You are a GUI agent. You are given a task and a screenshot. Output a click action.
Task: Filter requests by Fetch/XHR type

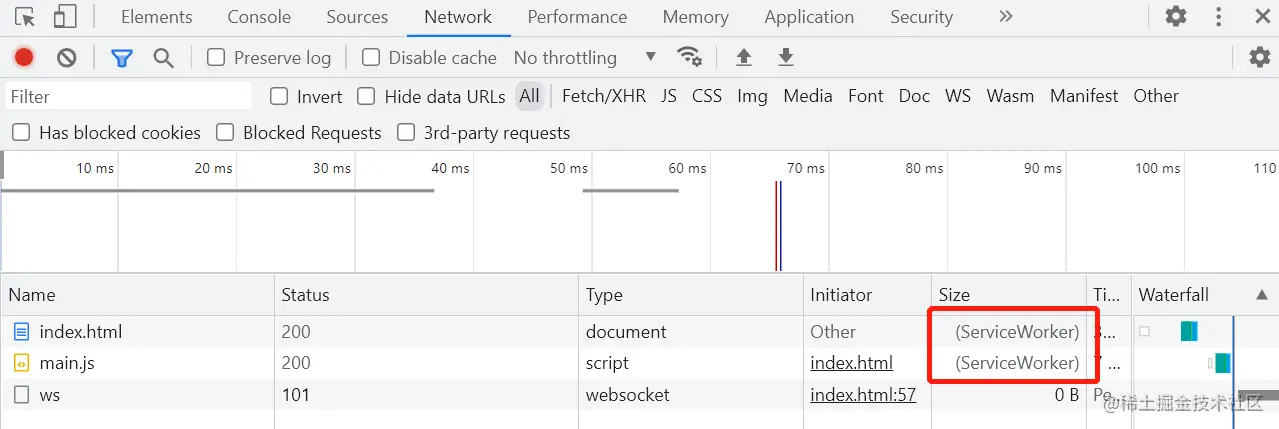coord(604,96)
